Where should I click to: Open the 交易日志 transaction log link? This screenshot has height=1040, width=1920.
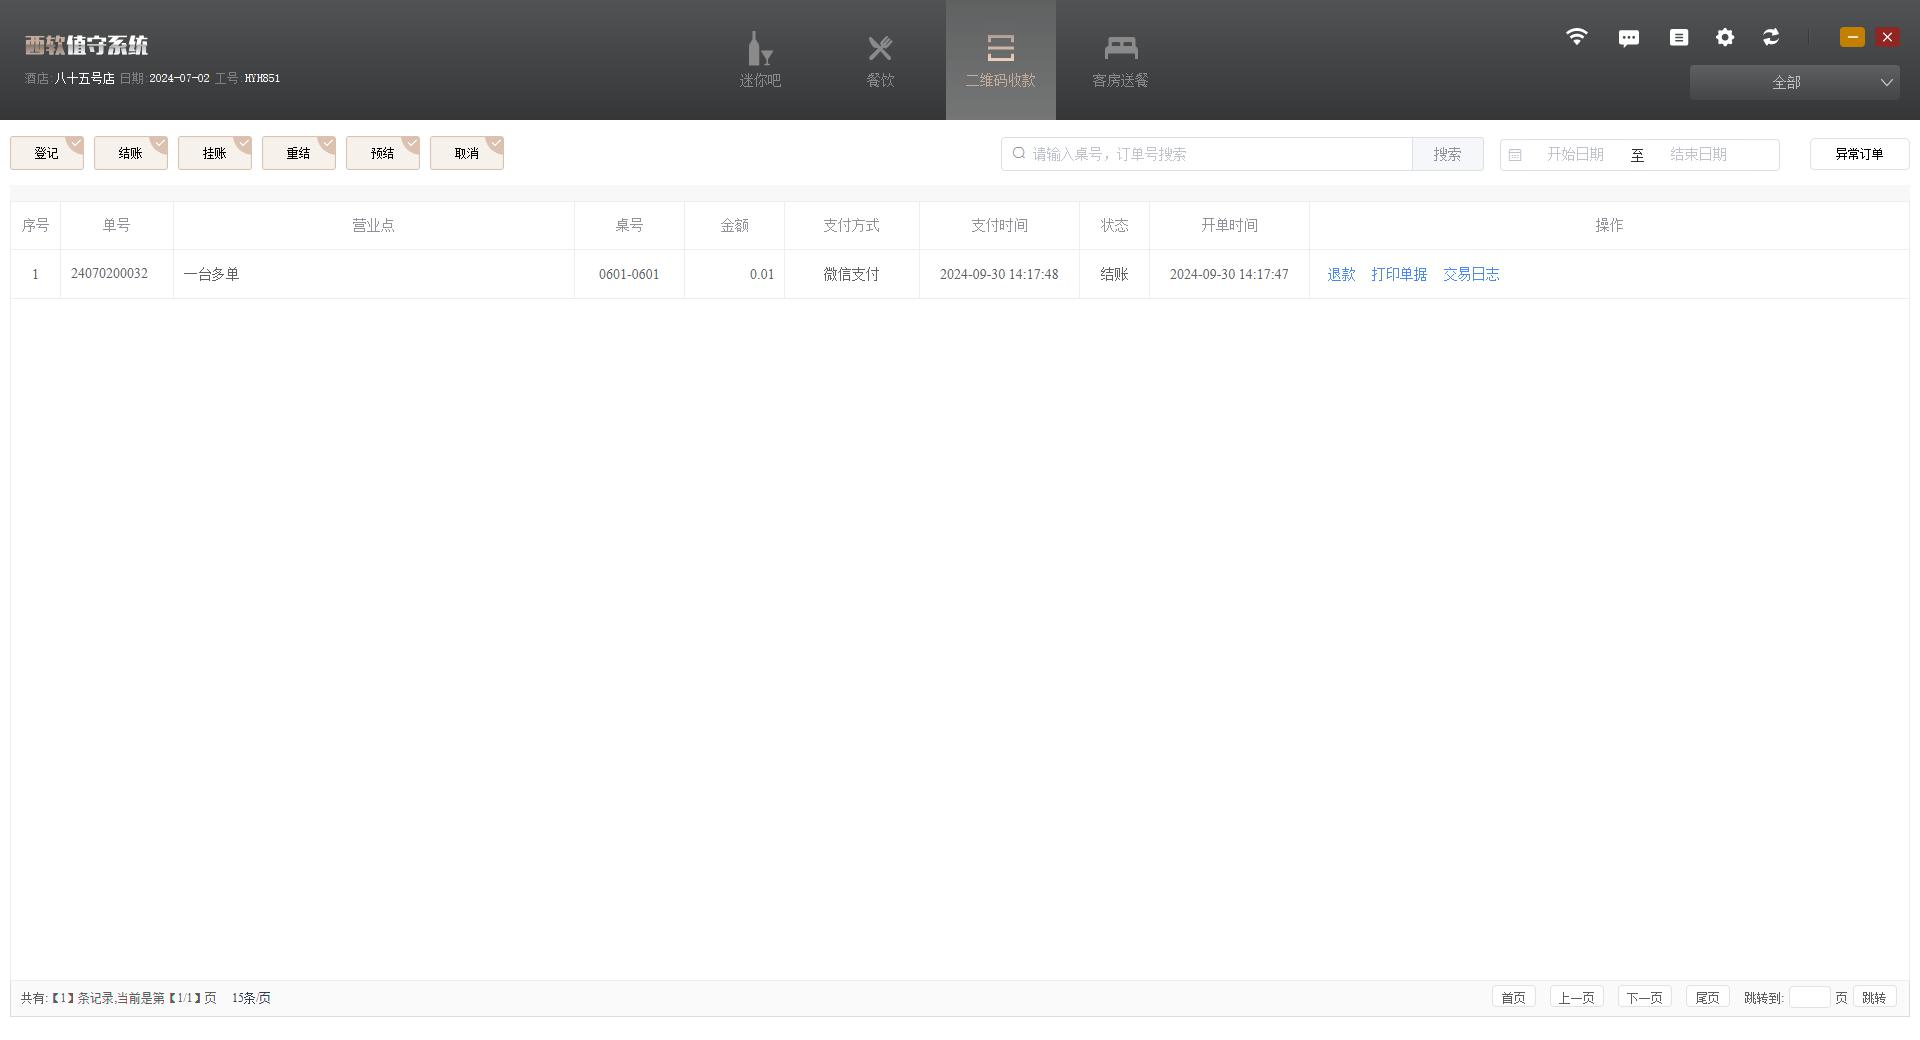click(x=1471, y=274)
